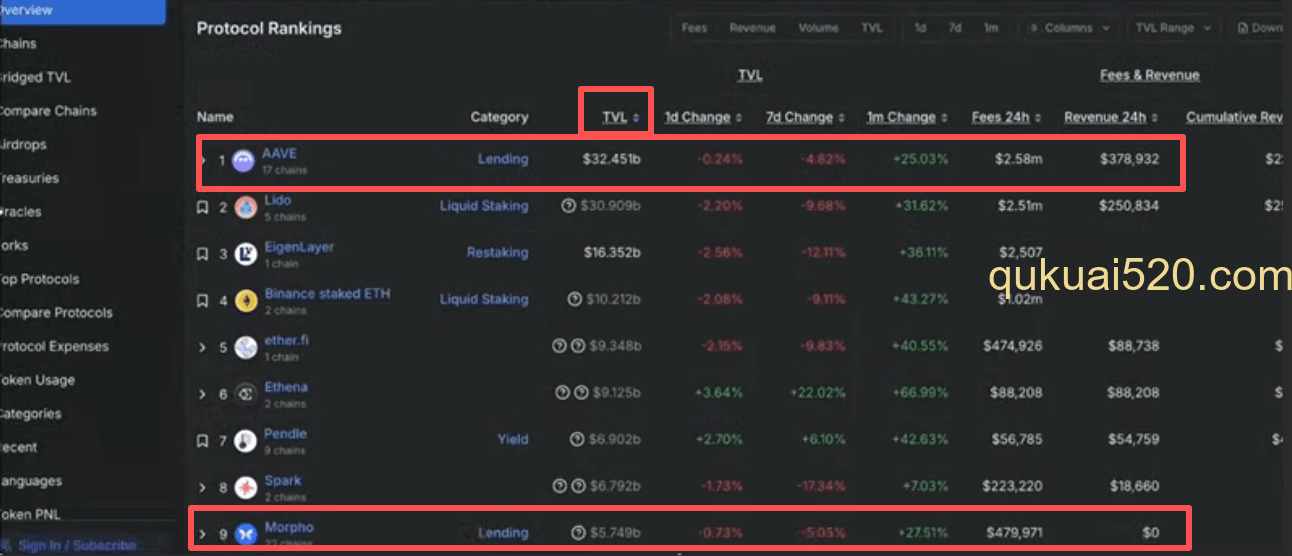Screen dimensions: 1292x556
Task: Toggle the TVL button beside Volume
Action: 872,28
